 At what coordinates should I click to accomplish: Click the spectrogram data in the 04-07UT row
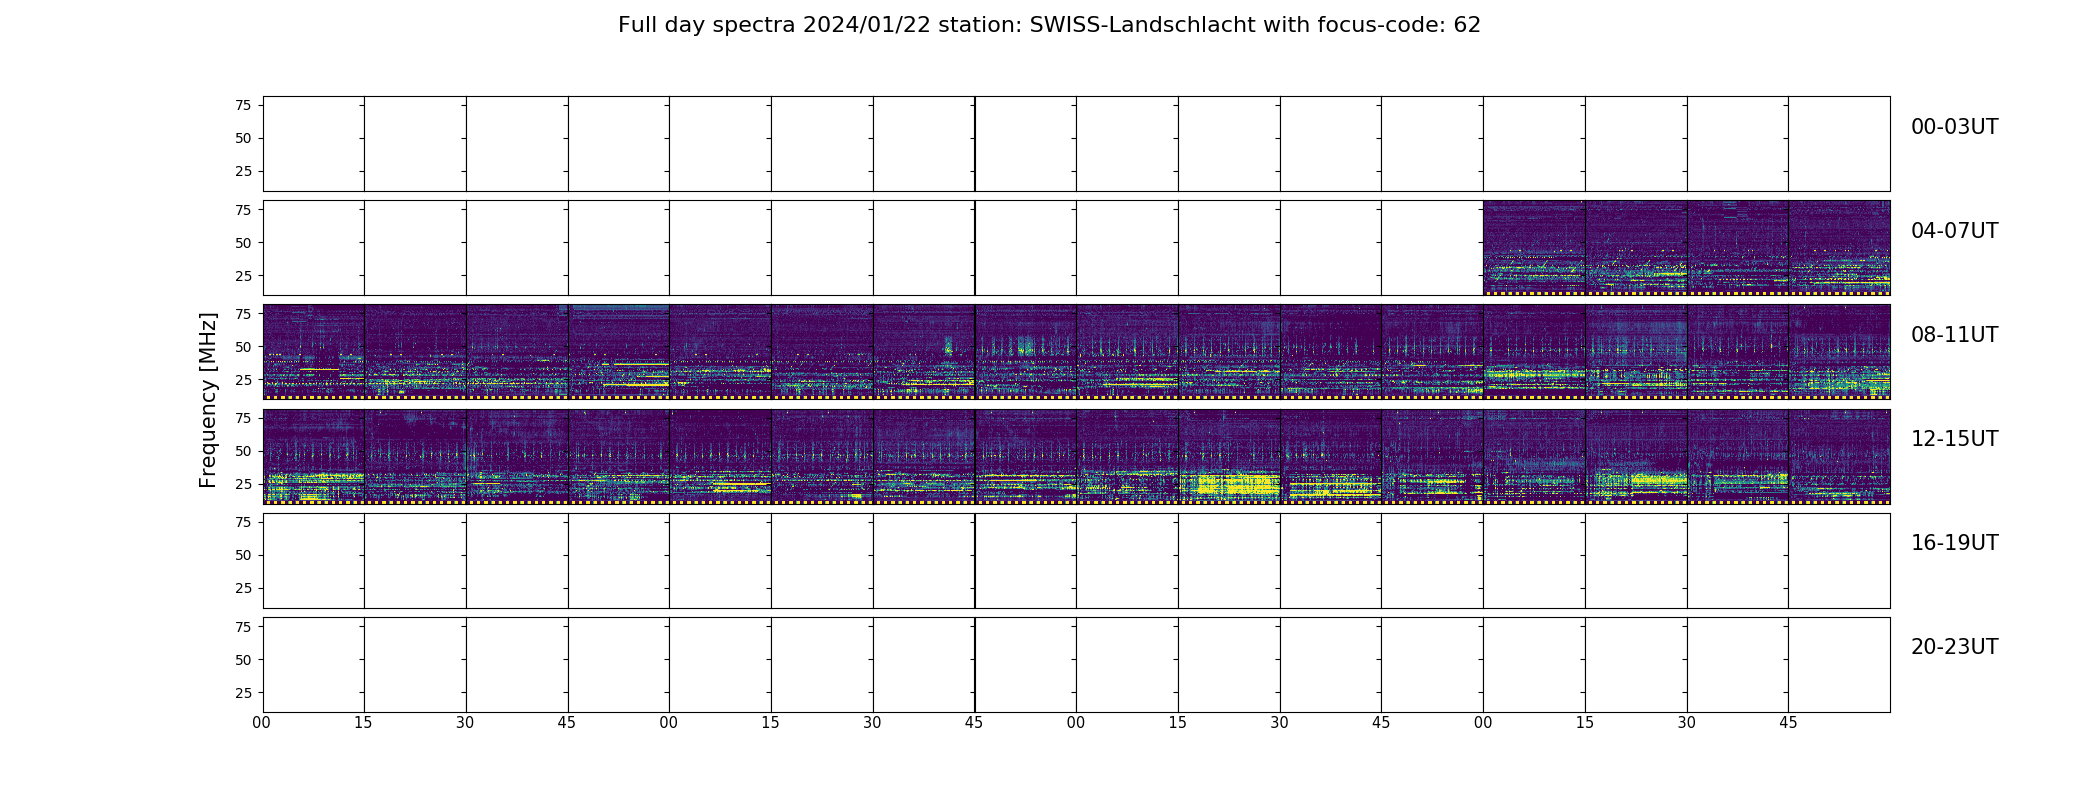pyautogui.click(x=1686, y=248)
